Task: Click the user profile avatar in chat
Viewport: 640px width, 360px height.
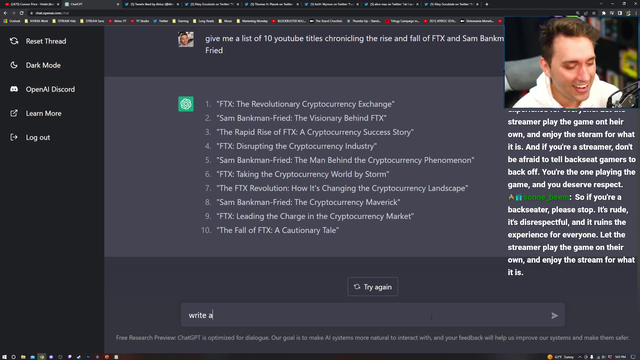Action: tap(186, 39)
